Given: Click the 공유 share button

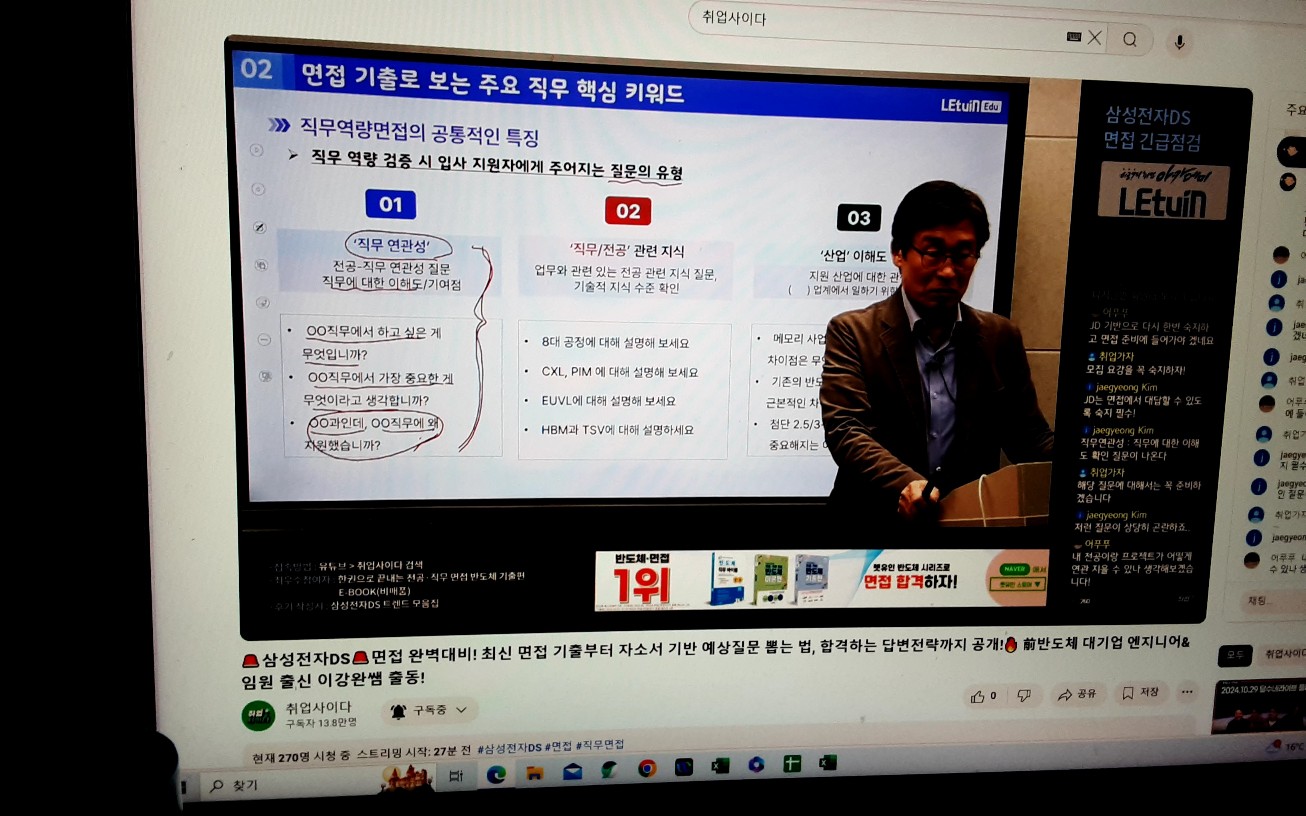Looking at the screenshot, I should click(x=1076, y=694).
